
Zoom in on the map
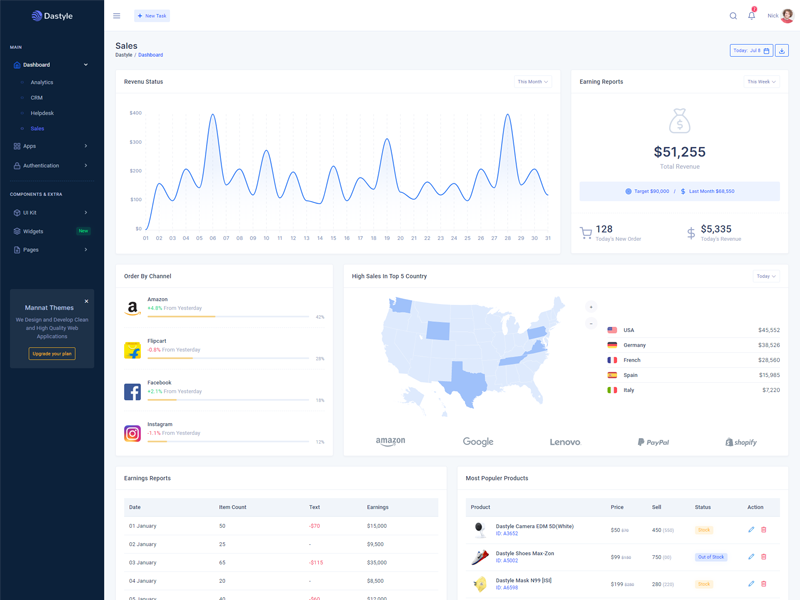[591, 307]
